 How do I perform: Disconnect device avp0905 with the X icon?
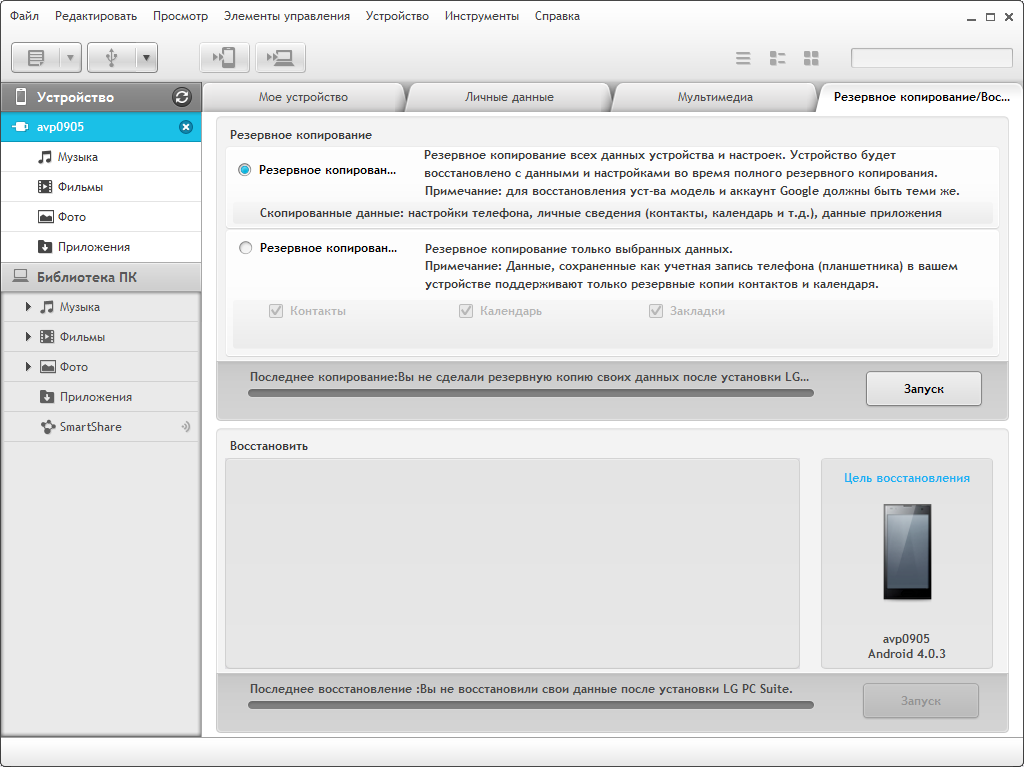tap(185, 127)
